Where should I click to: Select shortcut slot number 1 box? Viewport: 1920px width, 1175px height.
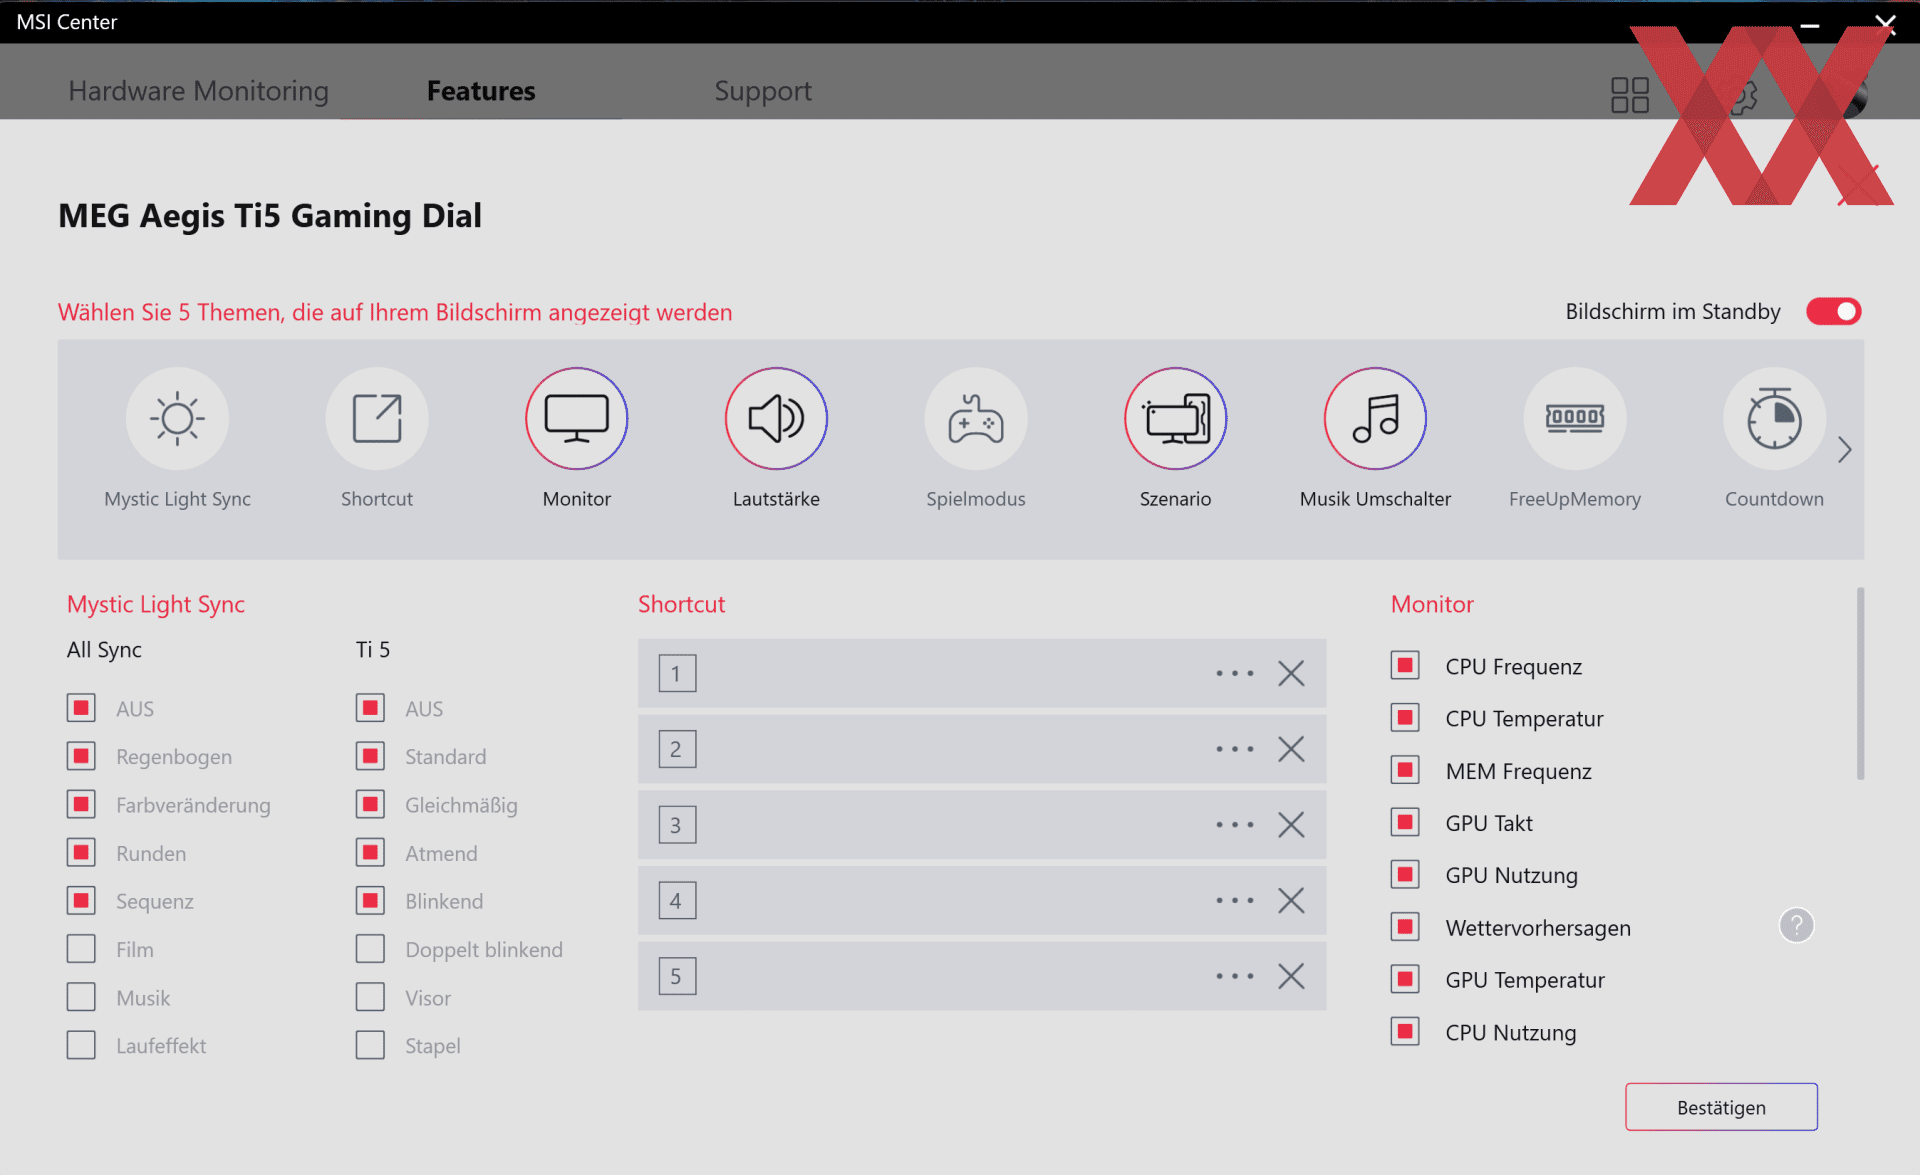[x=677, y=673]
